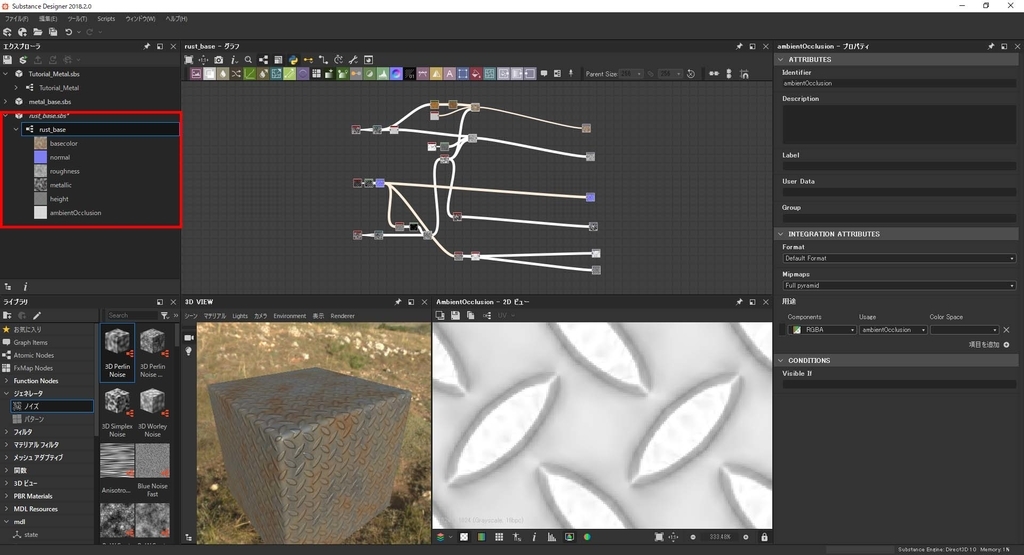The width and height of the screenshot is (1024, 555).
Task: Toggle the pin on the properties panel
Action: (x=990, y=46)
